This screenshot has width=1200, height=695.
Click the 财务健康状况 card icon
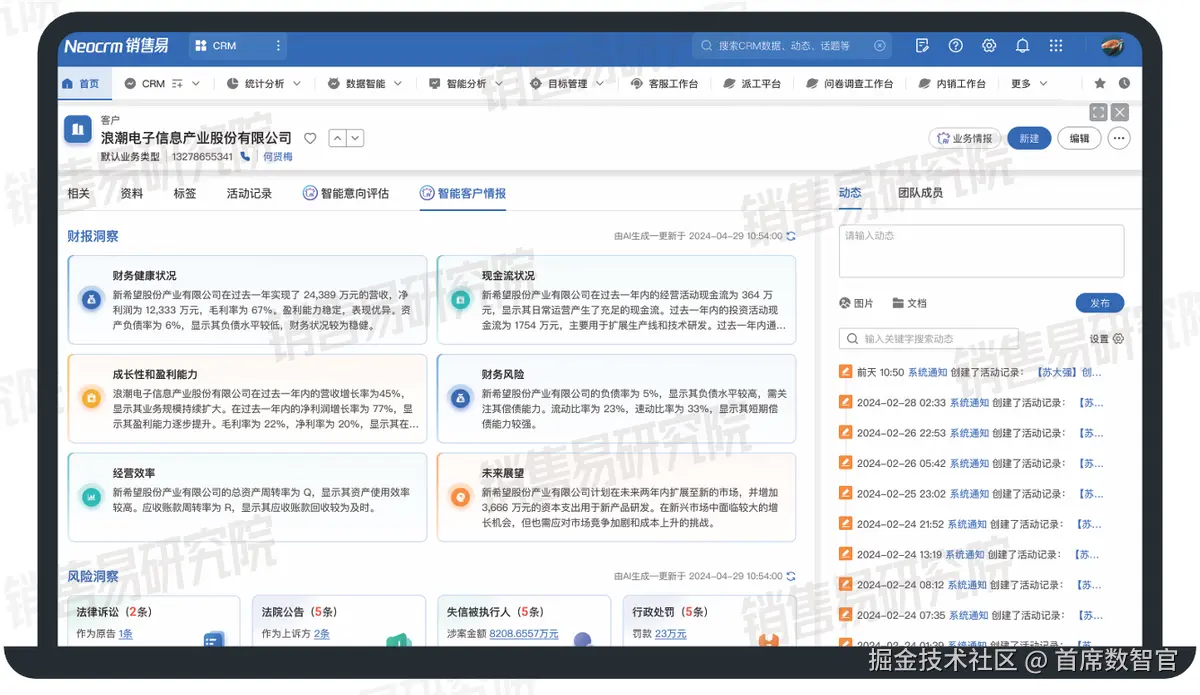point(91,298)
